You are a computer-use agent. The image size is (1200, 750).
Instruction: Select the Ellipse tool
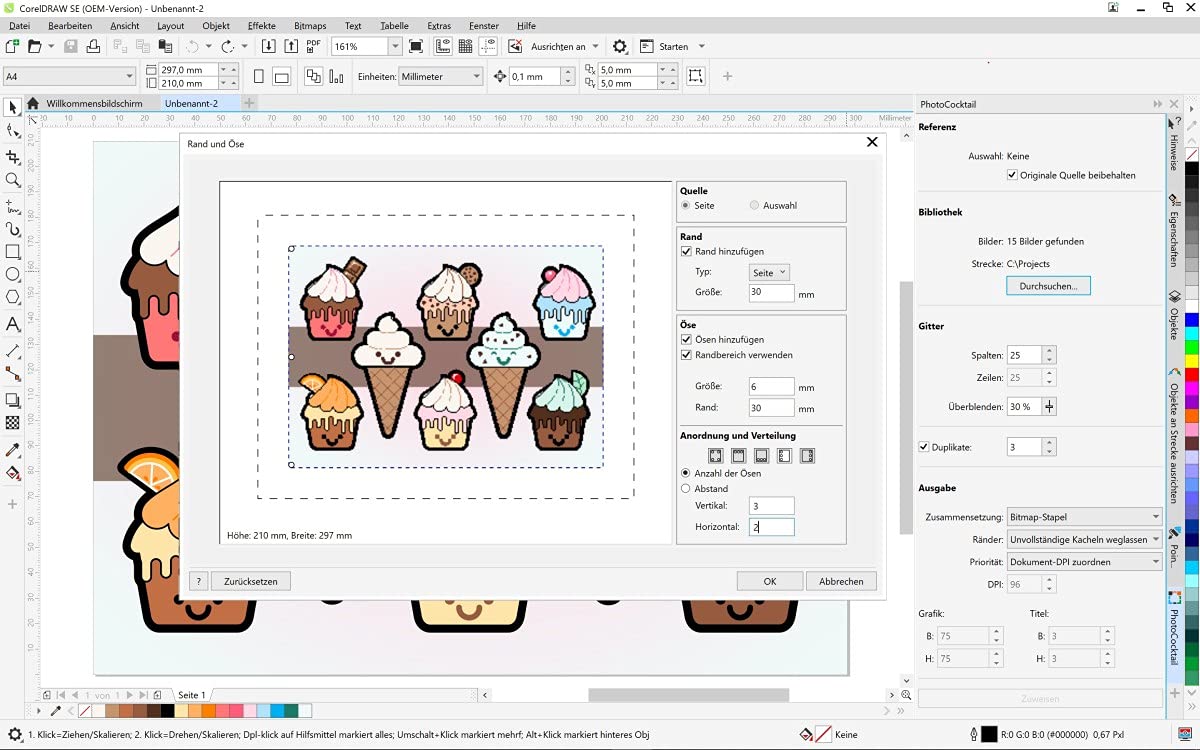[13, 274]
